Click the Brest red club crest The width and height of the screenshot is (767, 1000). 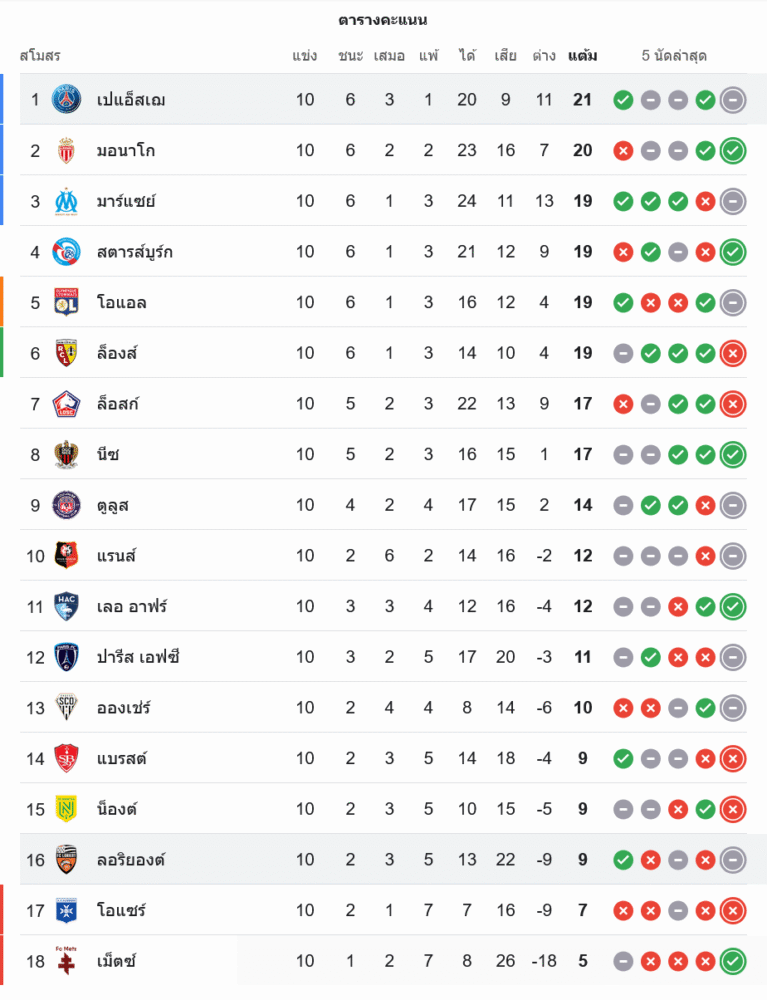67,758
